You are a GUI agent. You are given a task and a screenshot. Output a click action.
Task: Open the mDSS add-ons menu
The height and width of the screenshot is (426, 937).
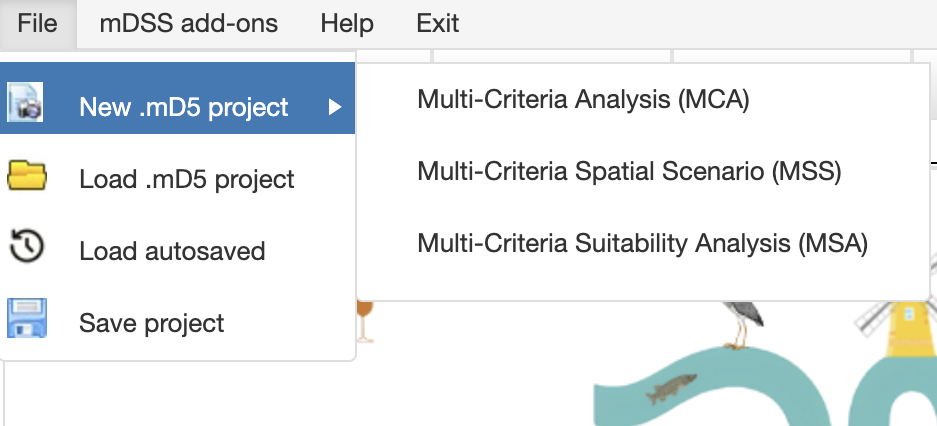point(189,24)
